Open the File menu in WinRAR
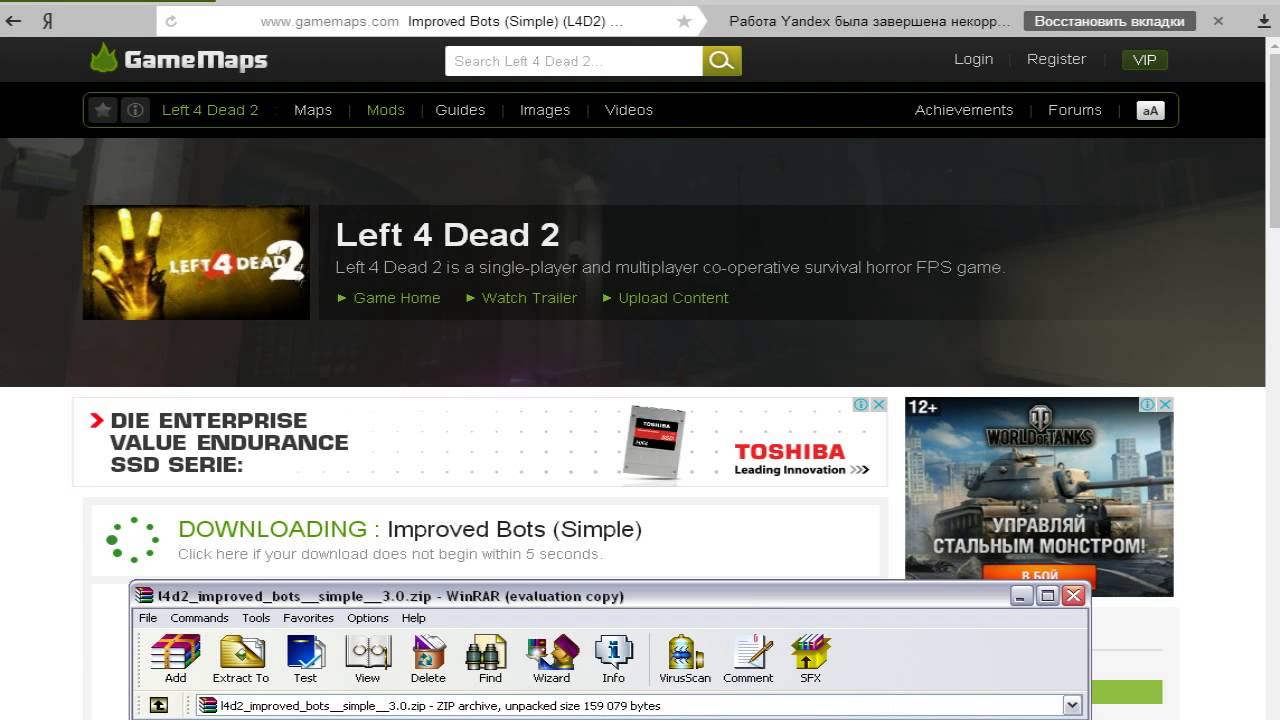This screenshot has width=1280, height=720. 148,618
